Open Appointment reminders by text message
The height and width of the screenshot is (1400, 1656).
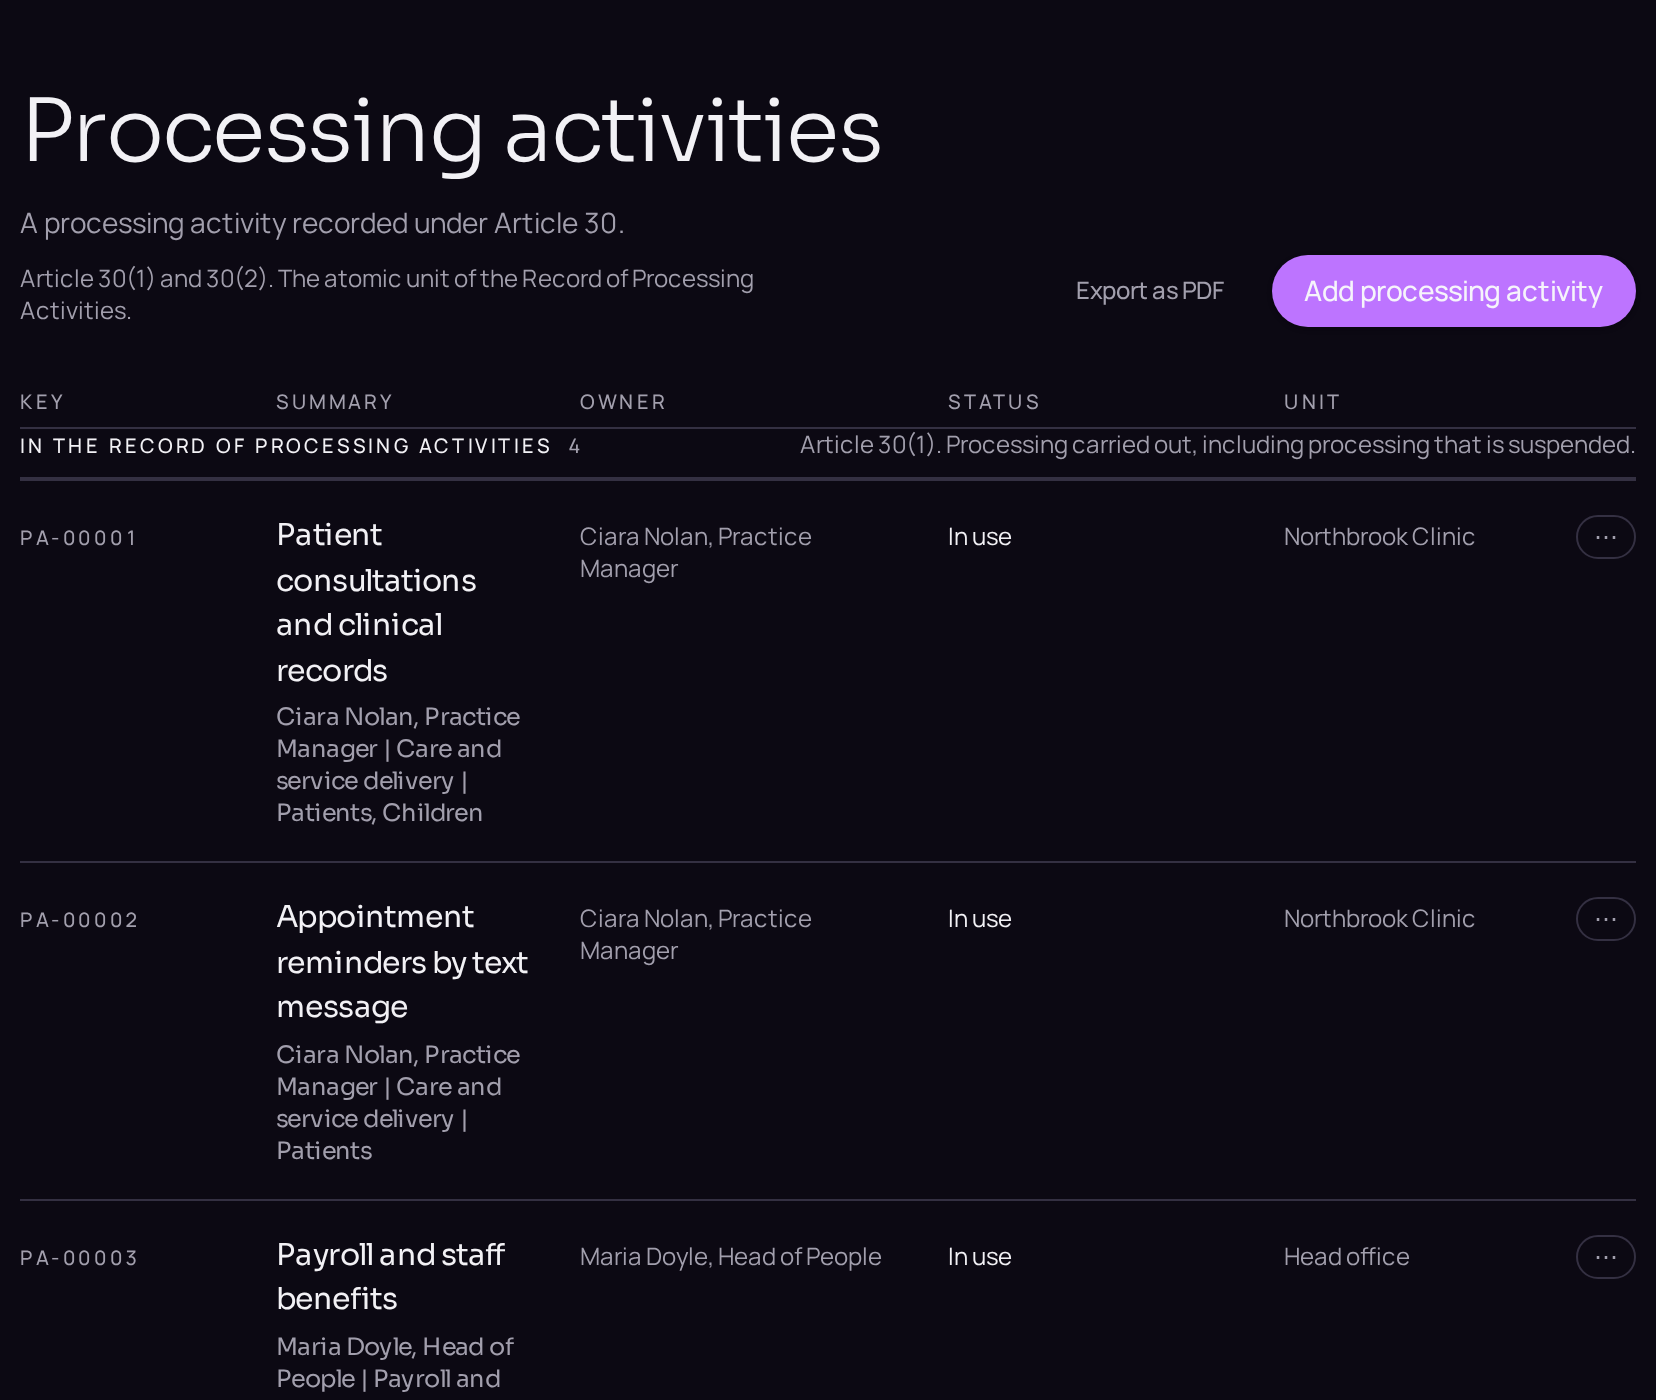pyautogui.click(x=402, y=961)
